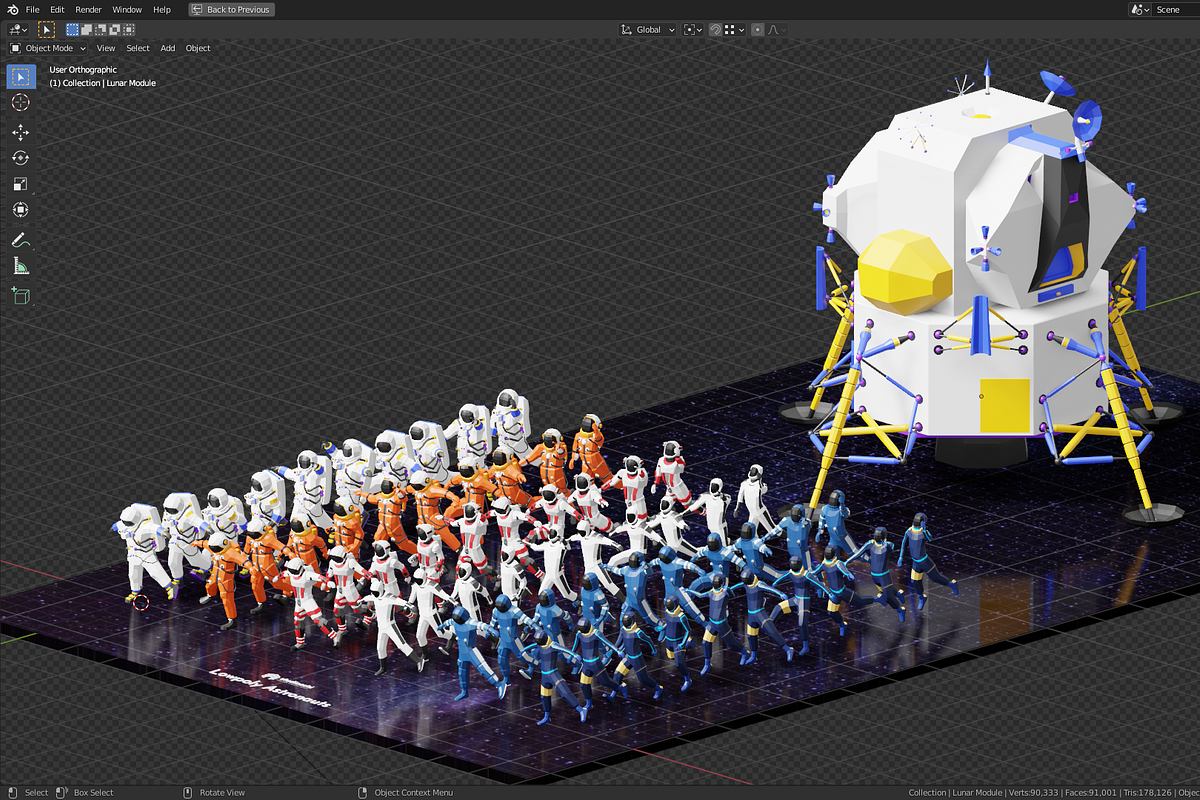Click 'Box Select' hint in status bar
1200x800 pixels.
tap(94, 792)
